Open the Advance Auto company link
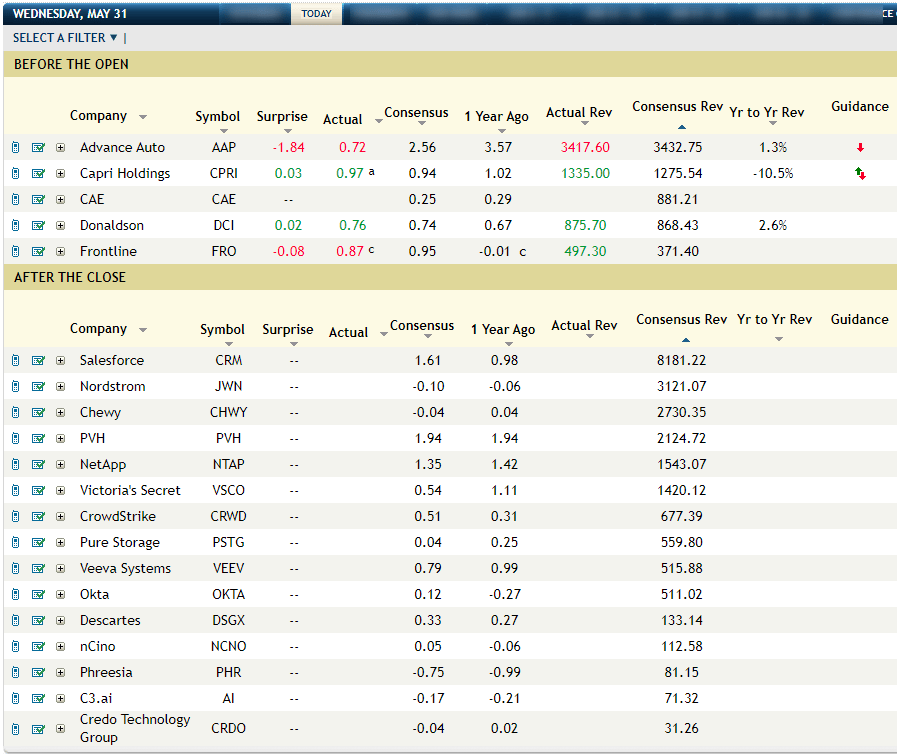This screenshot has width=897, height=754. pyautogui.click(x=122, y=148)
